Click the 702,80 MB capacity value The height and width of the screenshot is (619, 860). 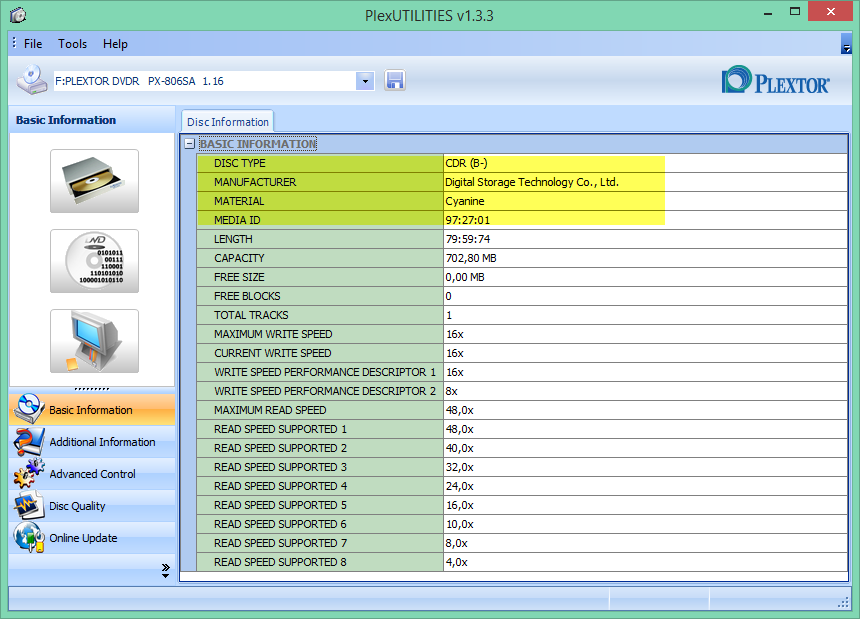(x=471, y=258)
